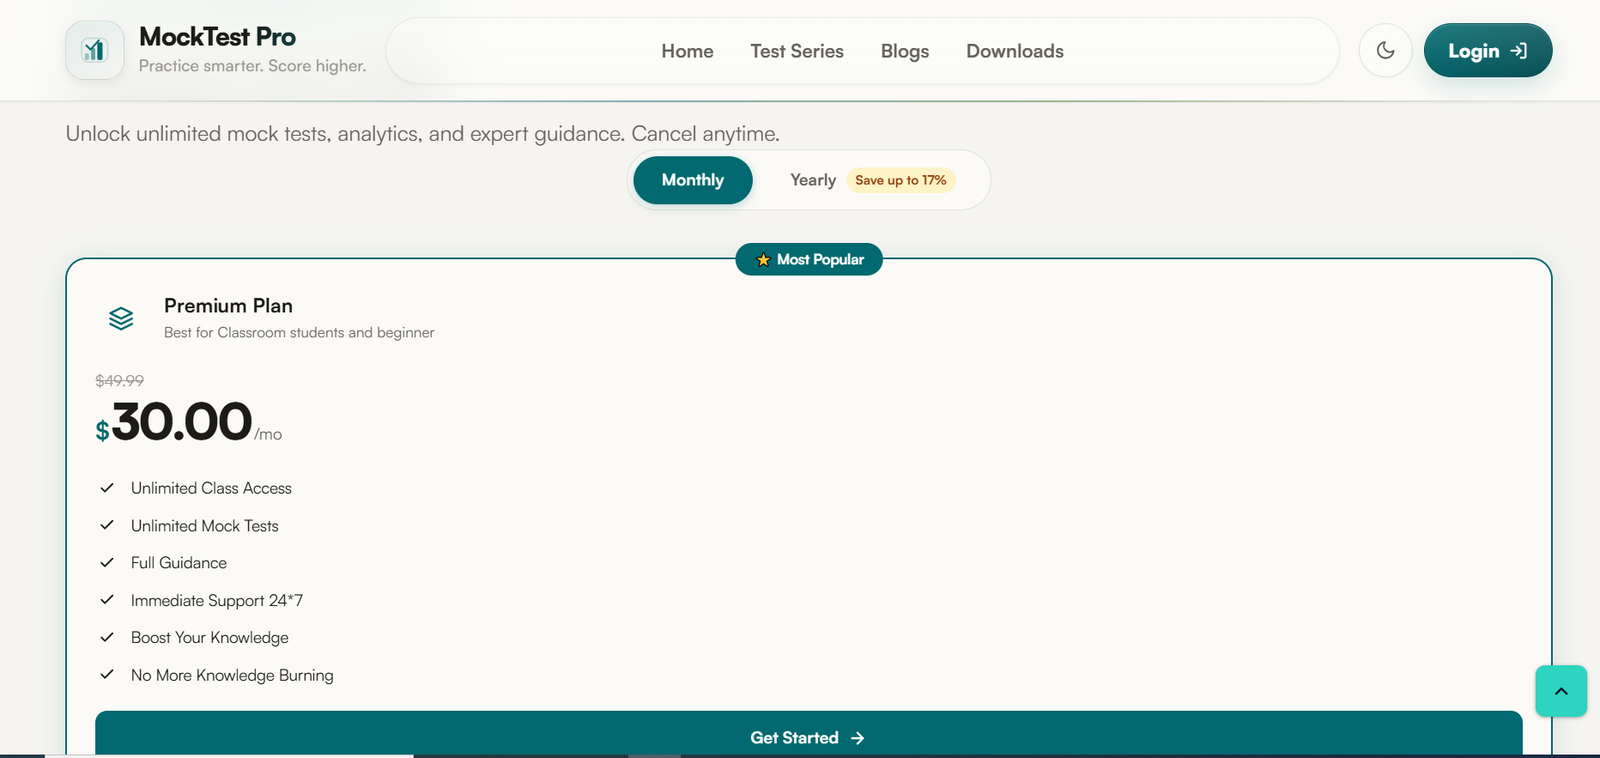Click Immediate Support 24*7 text

point(217,601)
